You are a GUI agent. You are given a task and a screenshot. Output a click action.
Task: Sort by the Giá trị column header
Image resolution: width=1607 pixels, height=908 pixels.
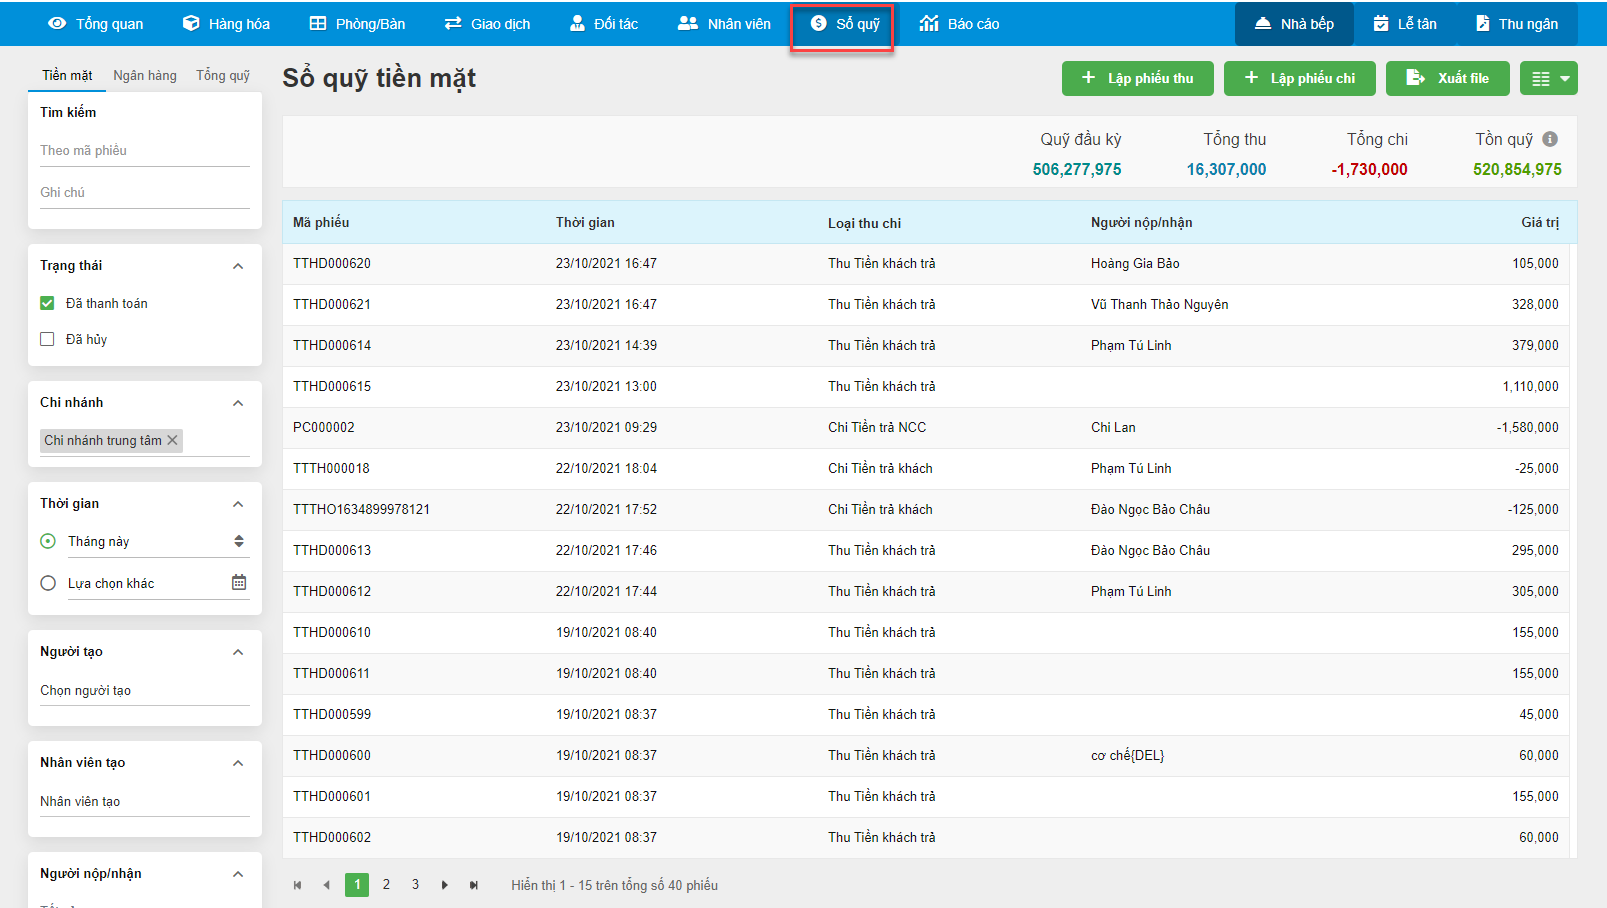[x=1540, y=222]
